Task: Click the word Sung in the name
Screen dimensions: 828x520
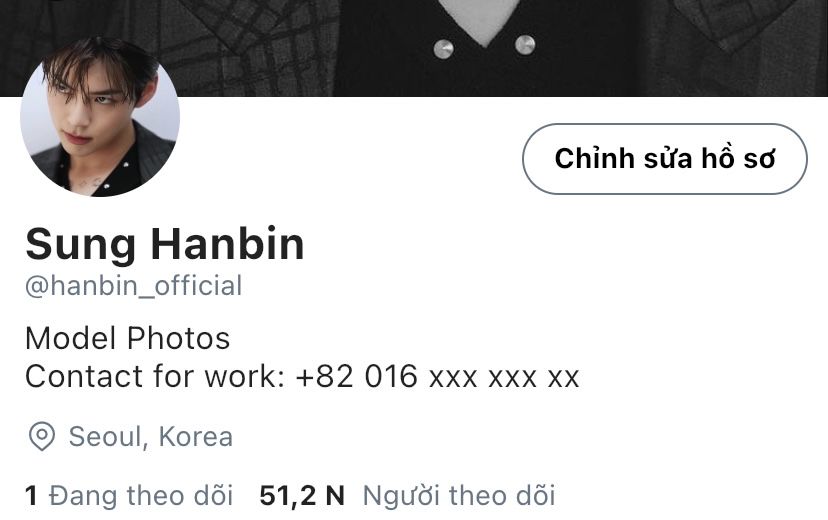Action: click(x=81, y=245)
